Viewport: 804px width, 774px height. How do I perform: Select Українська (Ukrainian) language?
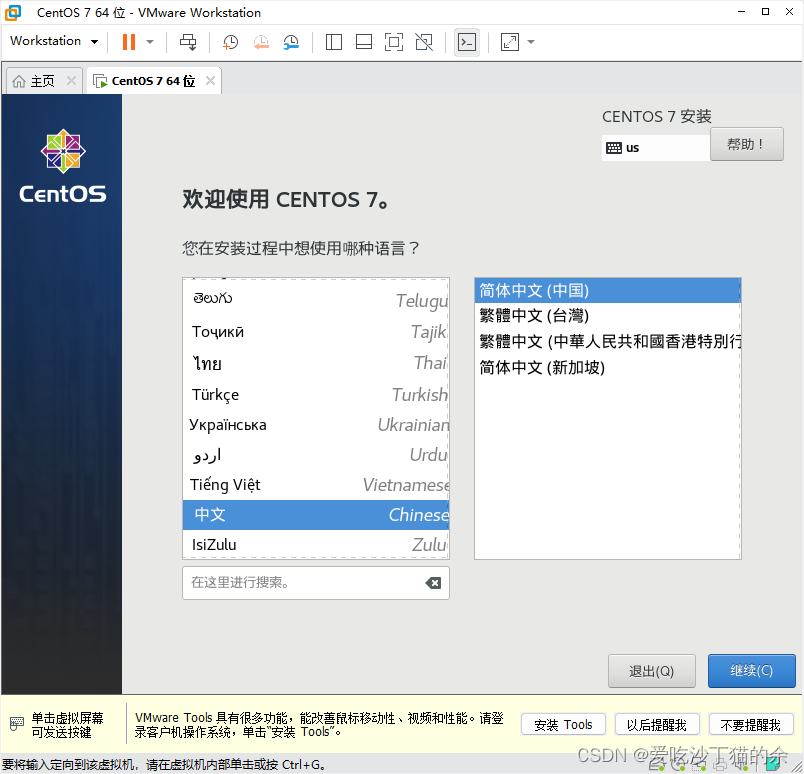coord(316,425)
